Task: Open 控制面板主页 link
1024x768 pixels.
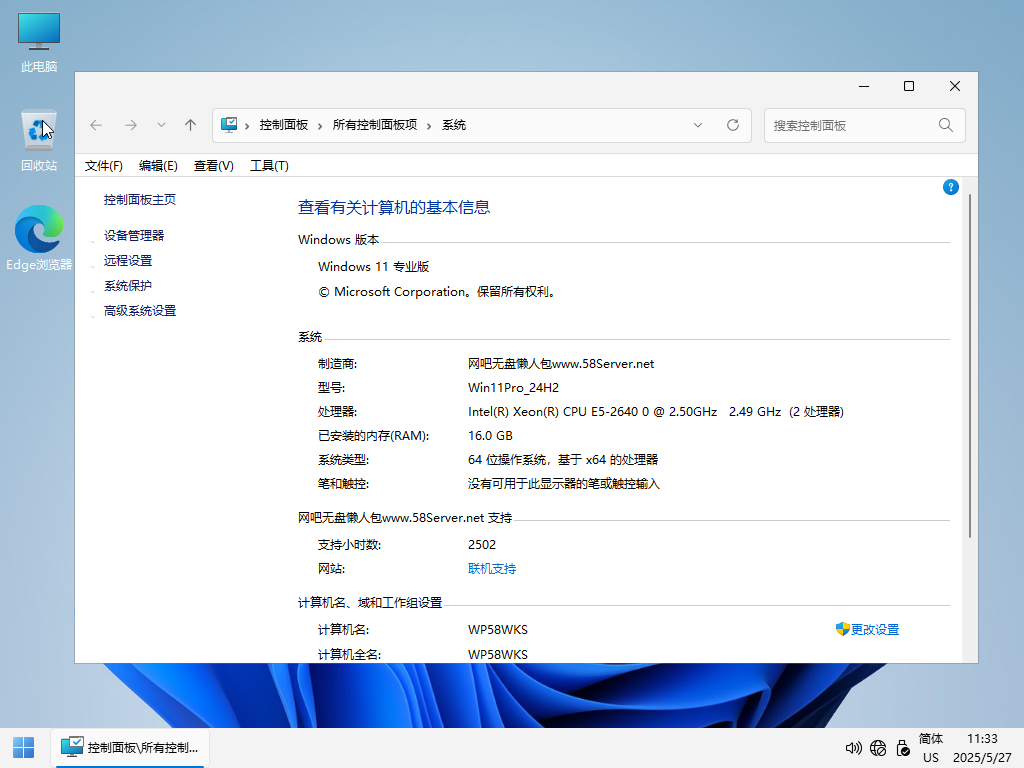Action: (140, 200)
